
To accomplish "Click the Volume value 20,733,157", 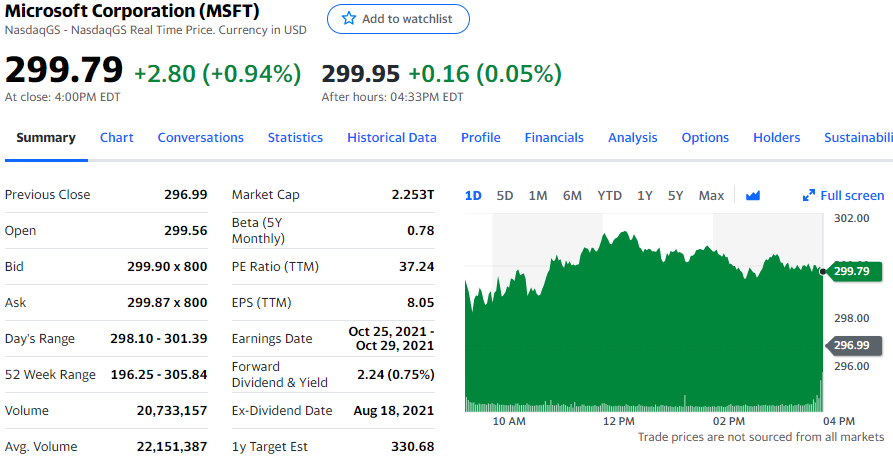I will click(172, 410).
